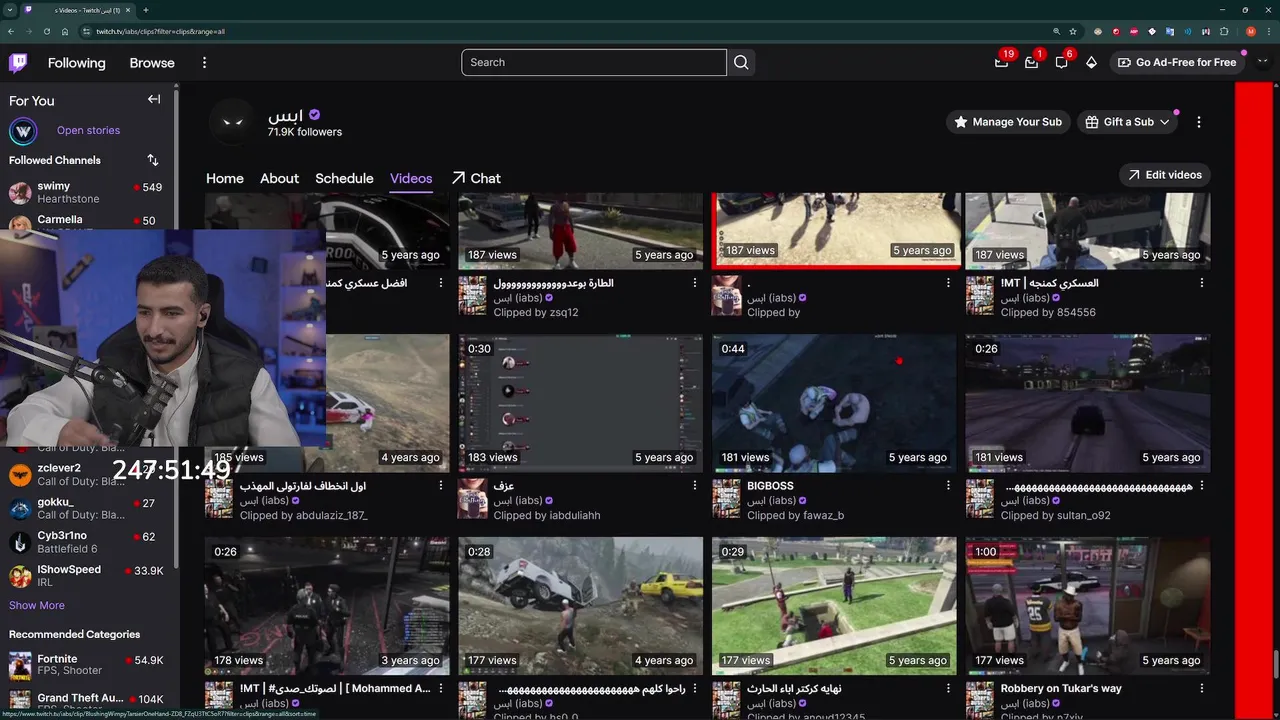
Task: Open a new browser tab
Action: click(x=146, y=10)
